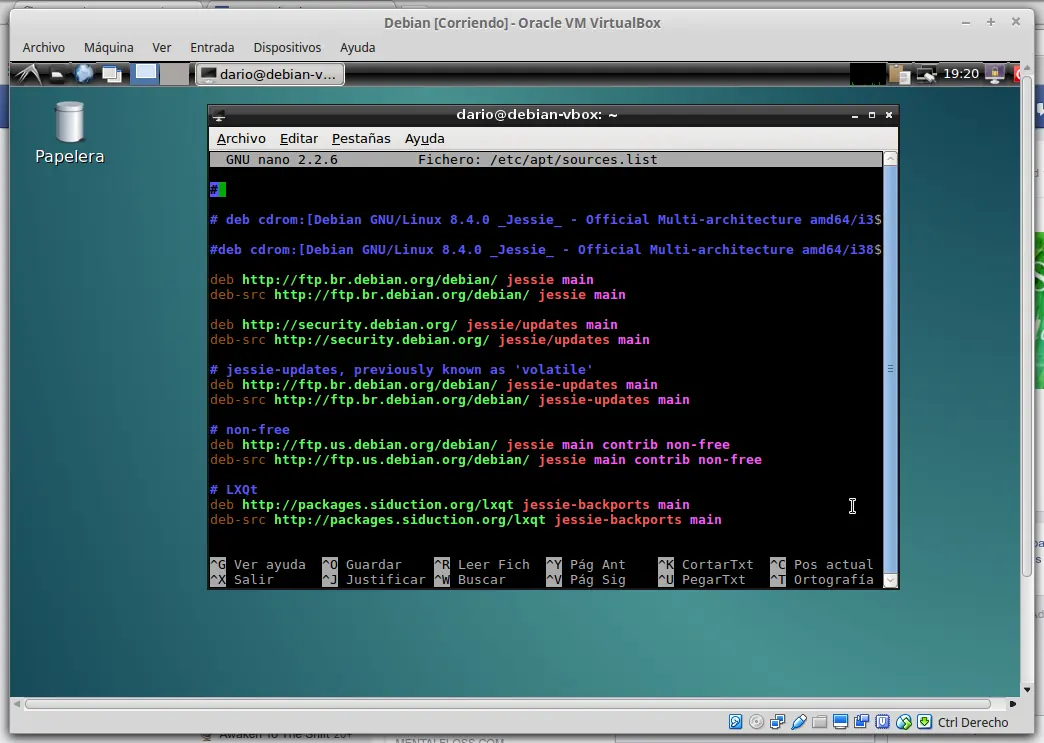Click the Ctrl Derecho host key label
Viewport: 1044px width, 743px height.
click(x=973, y=722)
